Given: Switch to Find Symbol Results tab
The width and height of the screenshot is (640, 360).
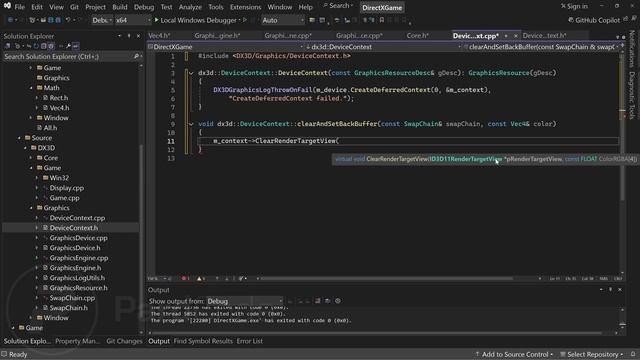Looking at the screenshot, I should pyautogui.click(x=203, y=341).
